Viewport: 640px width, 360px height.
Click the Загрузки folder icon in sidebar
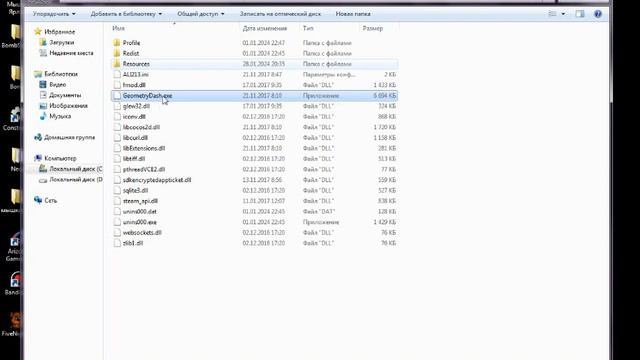(x=43, y=42)
